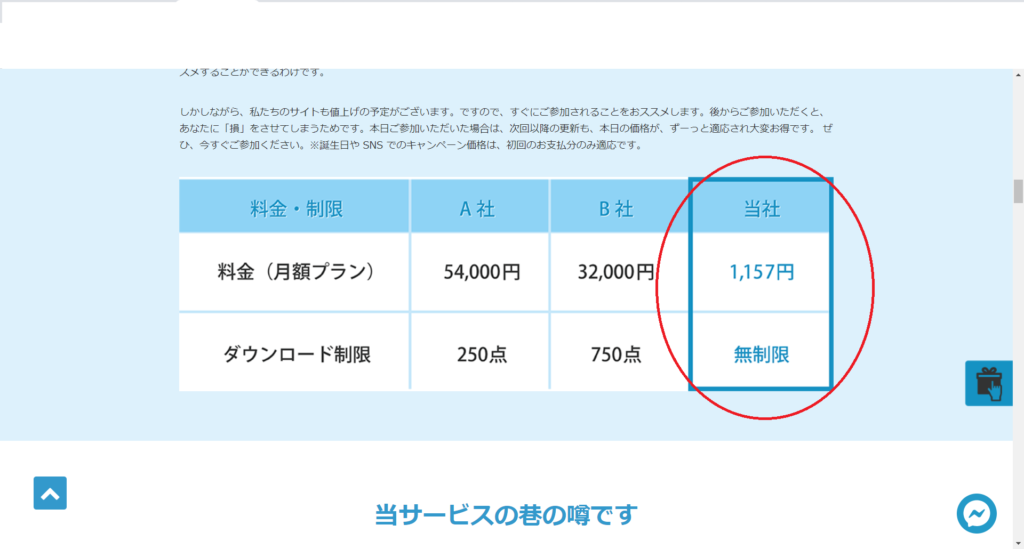Screen dimensions: 1024x549
Task: Click the page scrollbar thumb
Action: click(x=1018, y=192)
